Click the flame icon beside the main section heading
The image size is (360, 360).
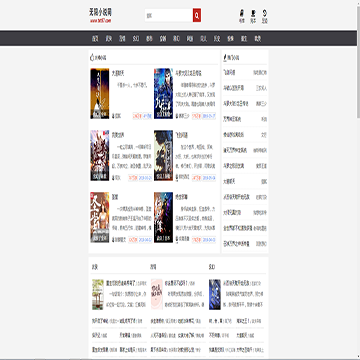[92, 58]
